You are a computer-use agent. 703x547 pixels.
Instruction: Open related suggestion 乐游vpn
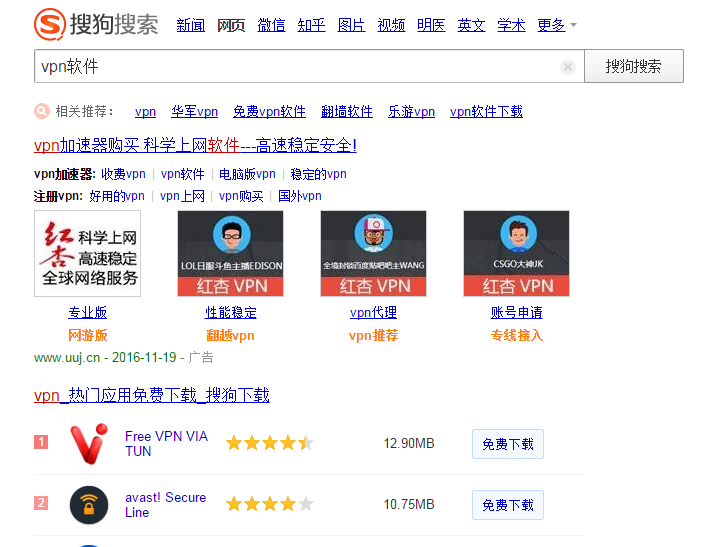(412, 111)
